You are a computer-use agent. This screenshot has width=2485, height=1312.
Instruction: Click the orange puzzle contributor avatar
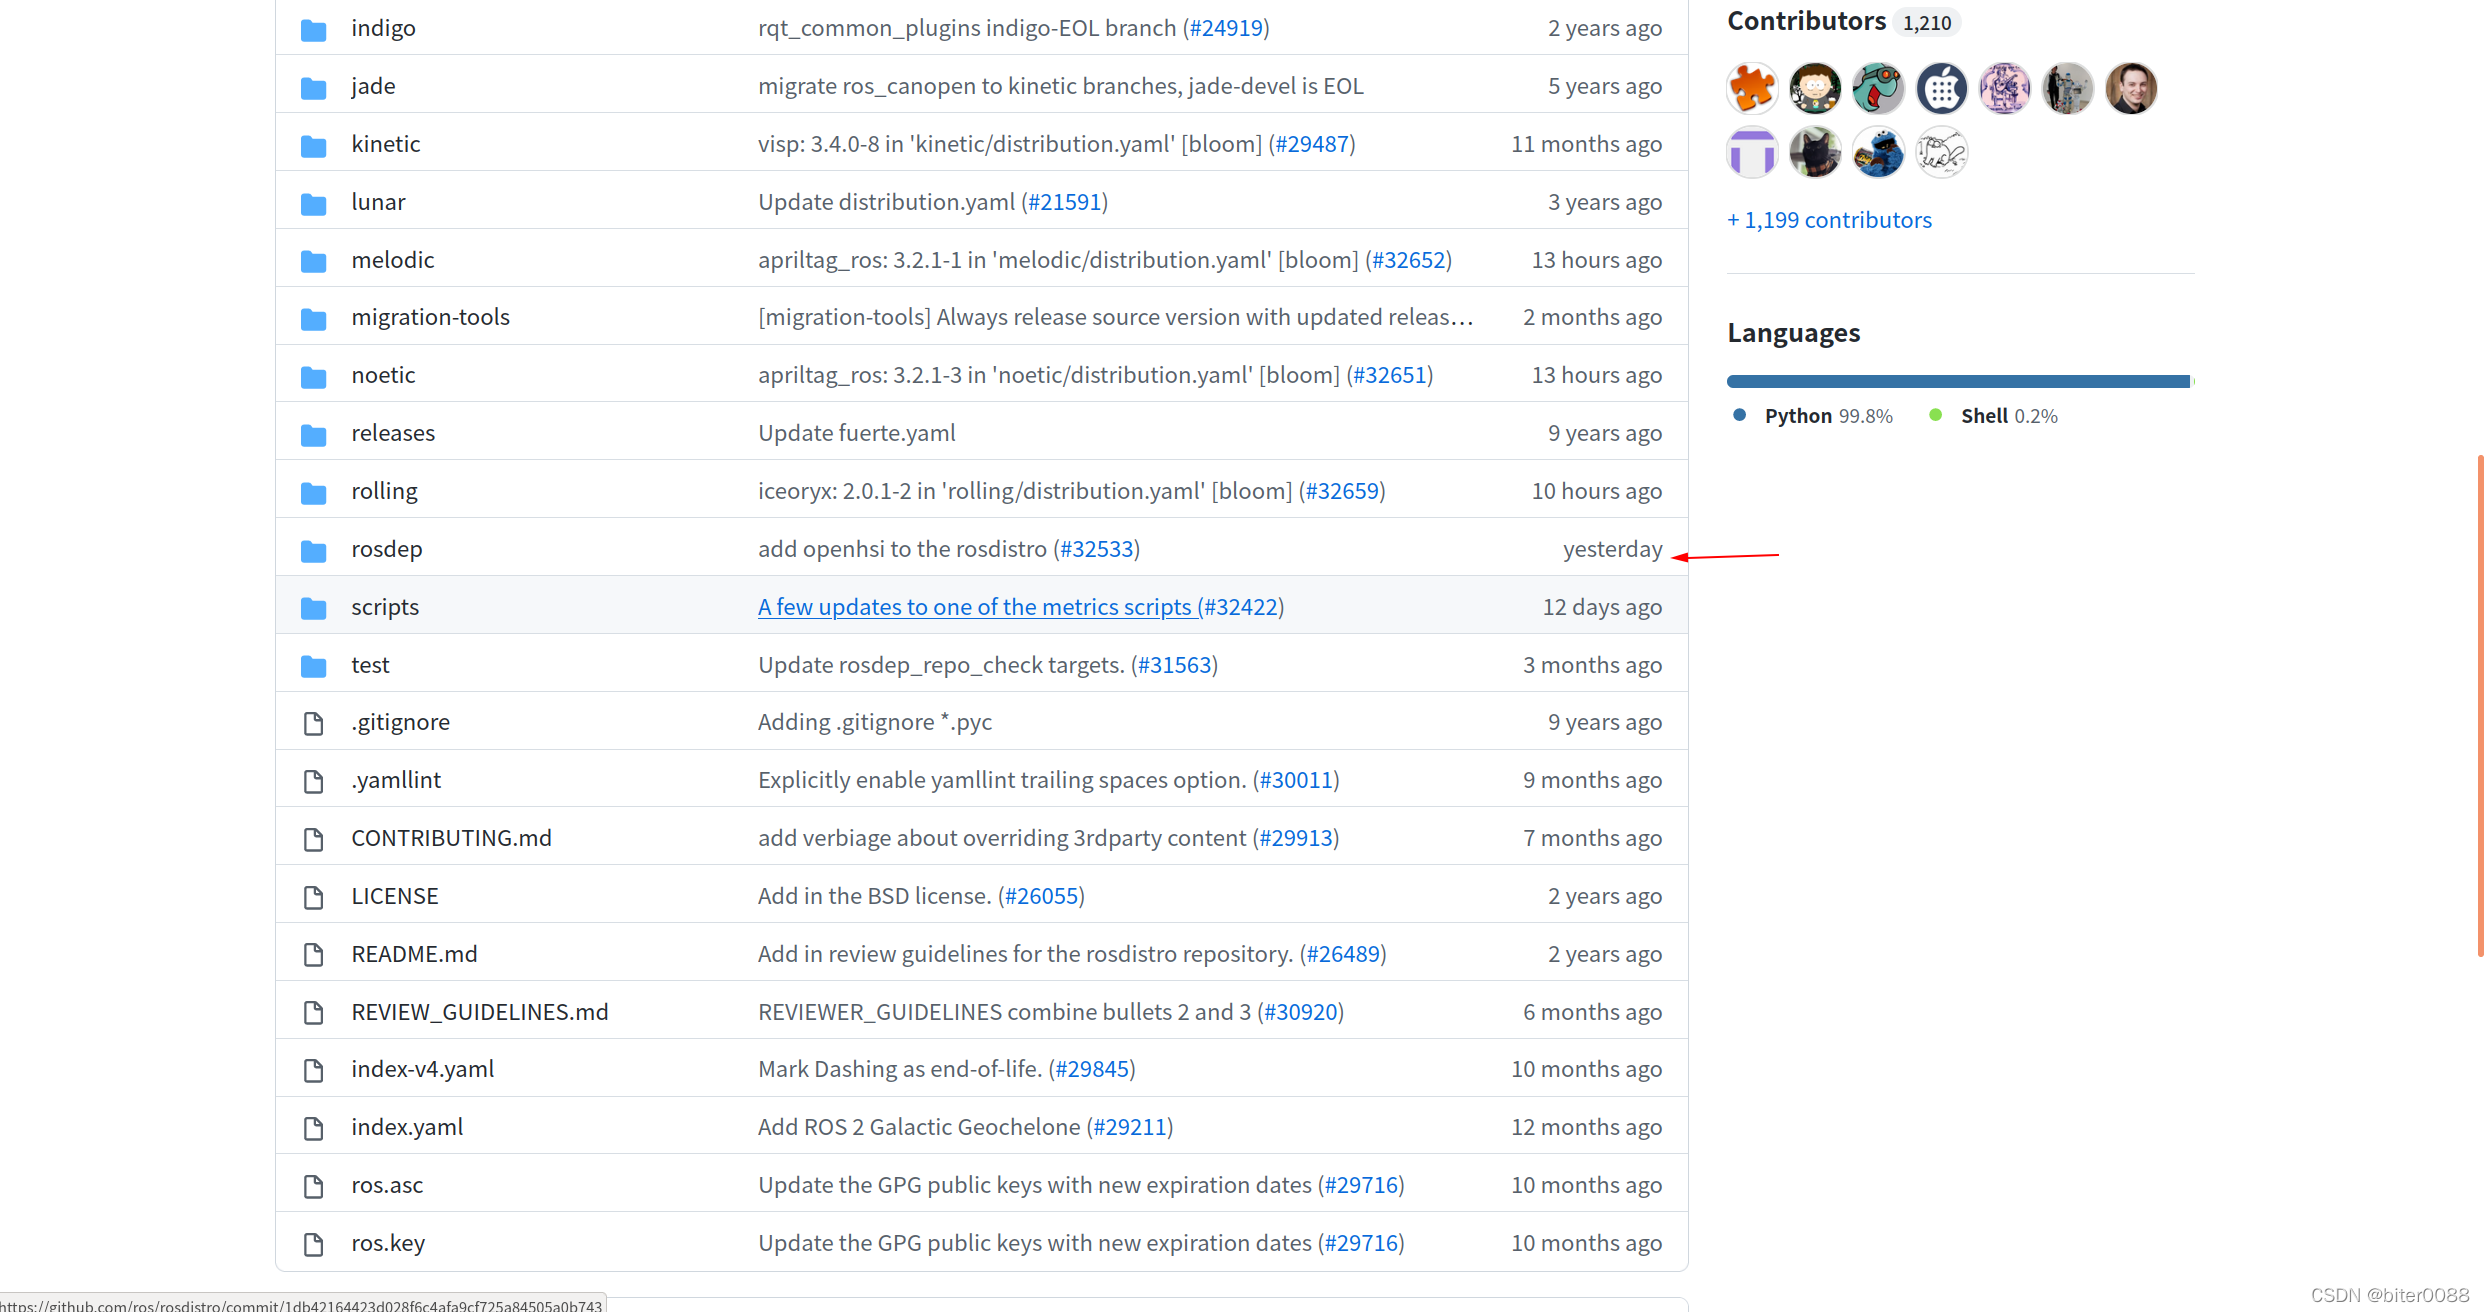[x=1752, y=88]
